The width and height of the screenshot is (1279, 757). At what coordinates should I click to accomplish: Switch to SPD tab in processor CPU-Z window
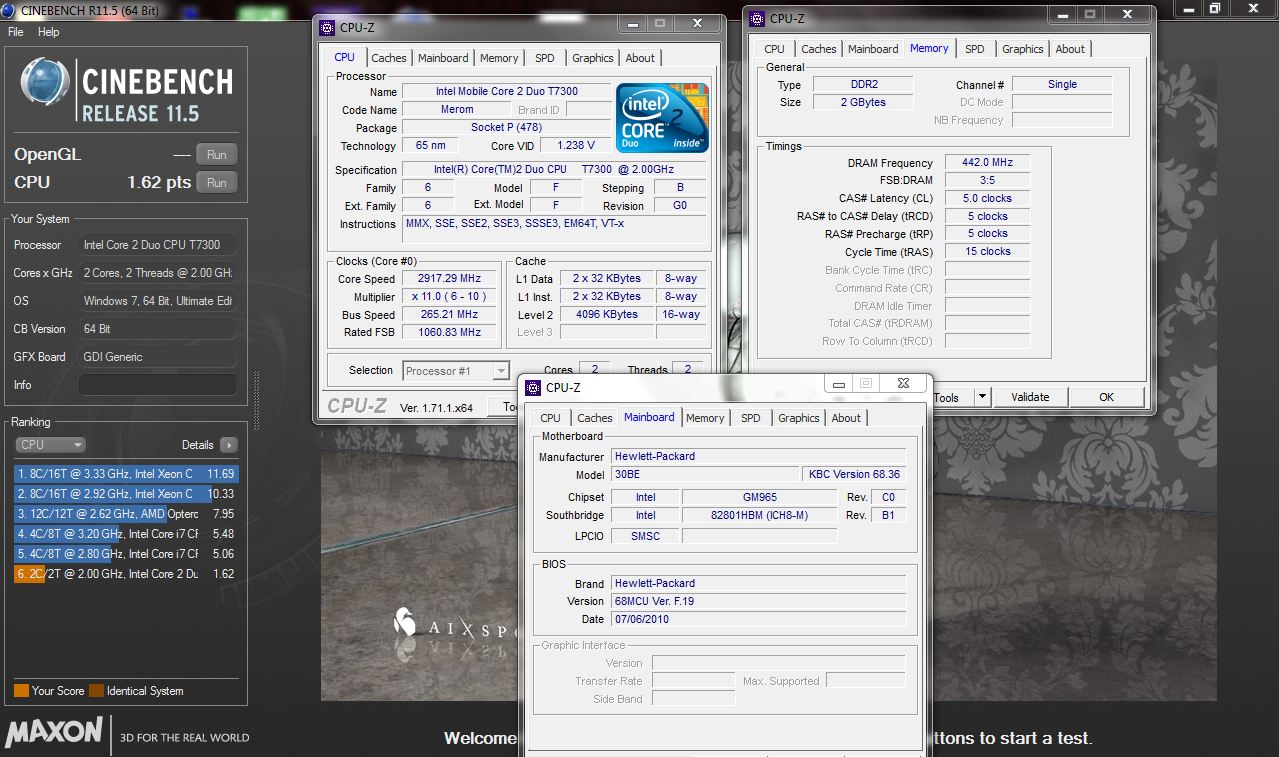[545, 58]
